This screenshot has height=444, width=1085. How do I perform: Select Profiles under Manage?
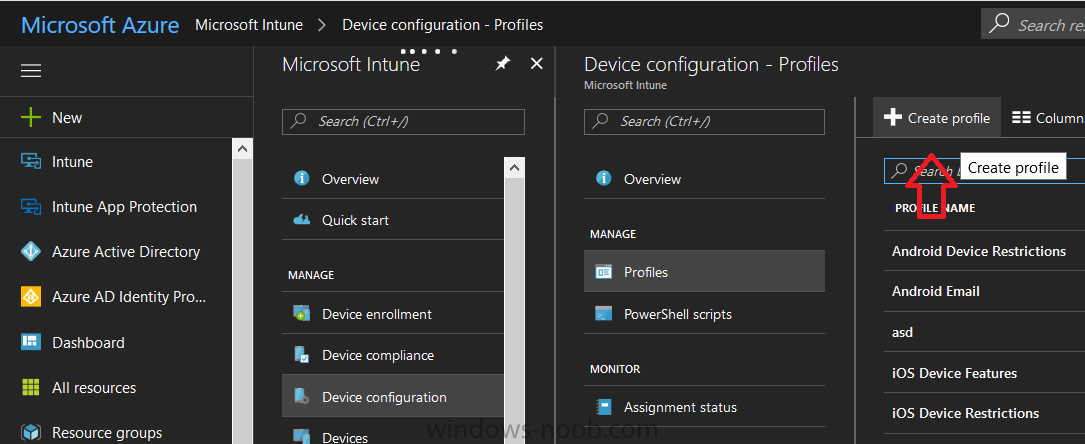tap(704, 272)
